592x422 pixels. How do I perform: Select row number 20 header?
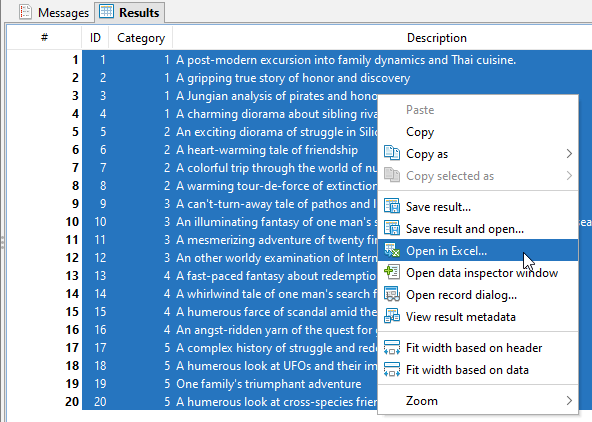(45, 401)
